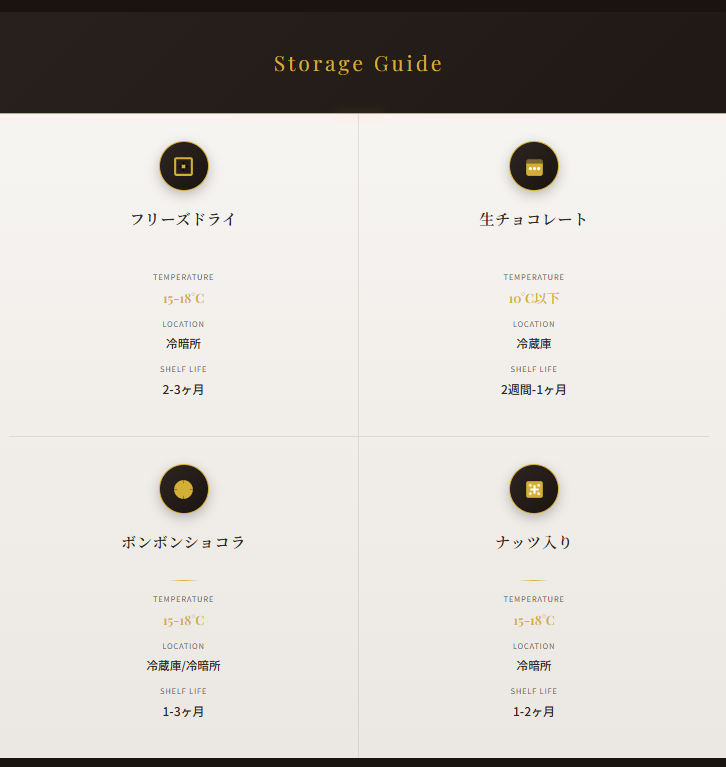This screenshot has height=767, width=726.
Task: Select the ナッツ入り title text
Action: point(534,542)
